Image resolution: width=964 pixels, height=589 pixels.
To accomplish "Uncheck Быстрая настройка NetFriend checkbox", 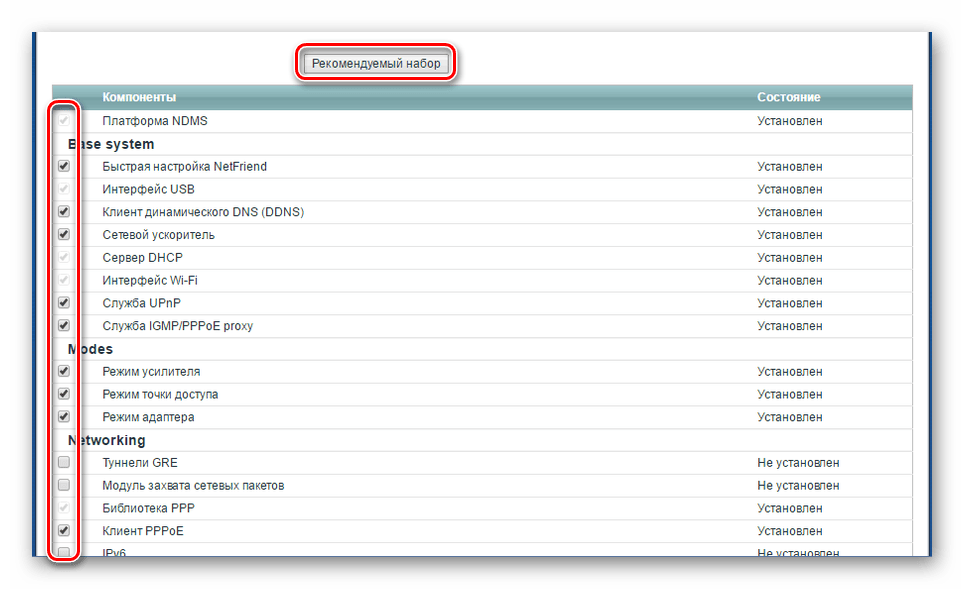I will [x=64, y=166].
